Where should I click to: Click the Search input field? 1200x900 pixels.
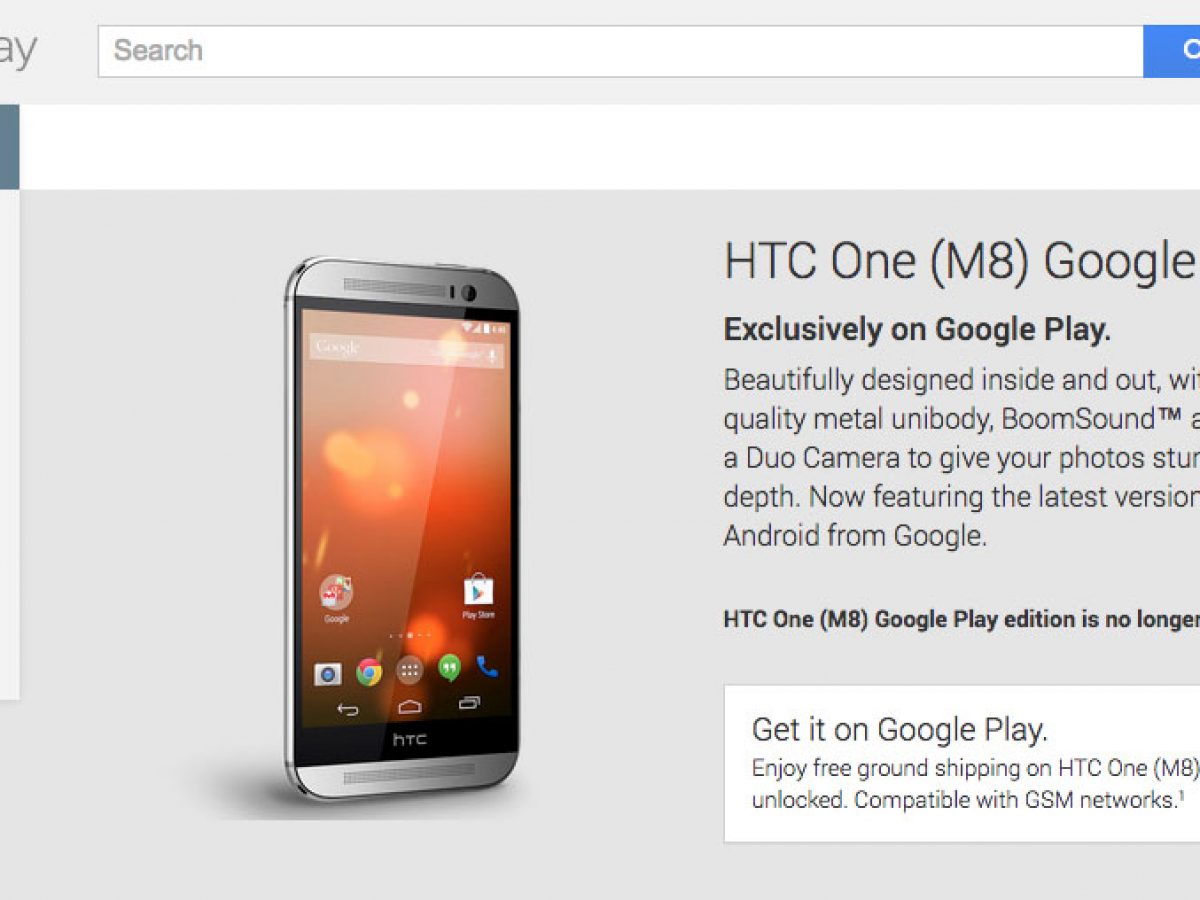click(620, 51)
